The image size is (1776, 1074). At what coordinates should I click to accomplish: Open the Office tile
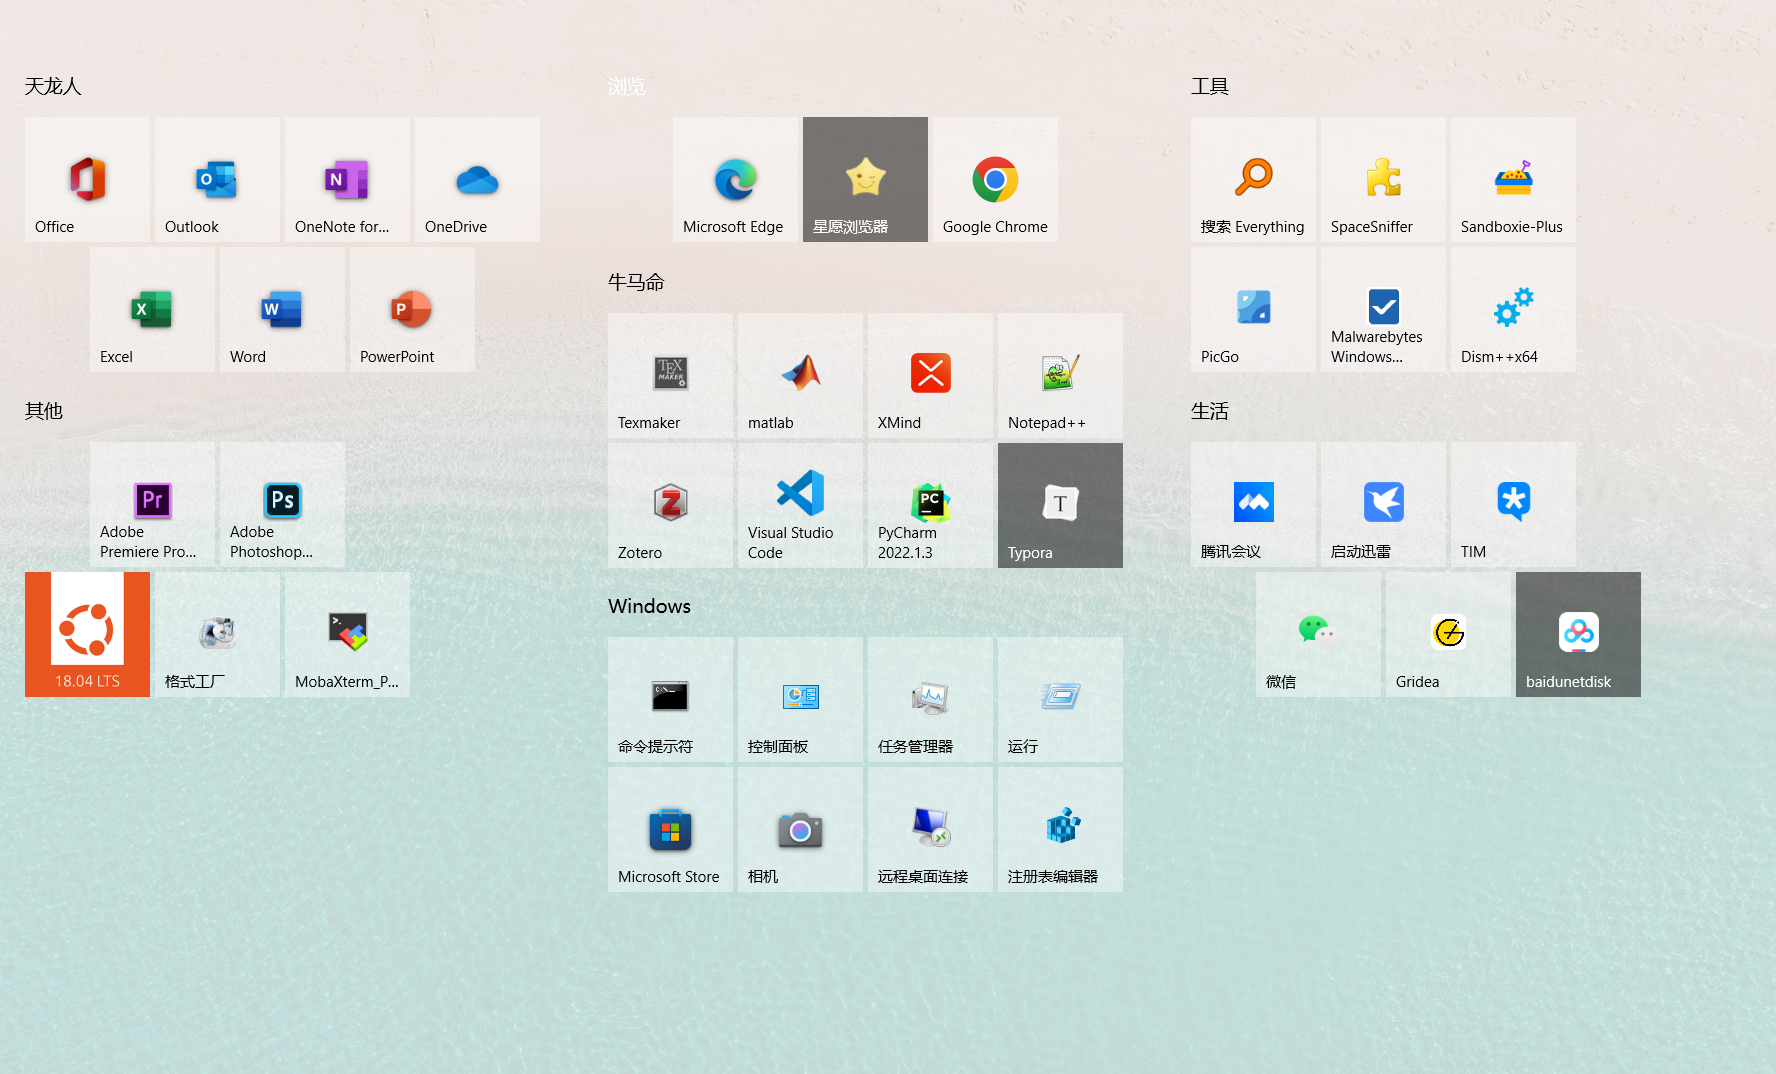[x=87, y=179]
